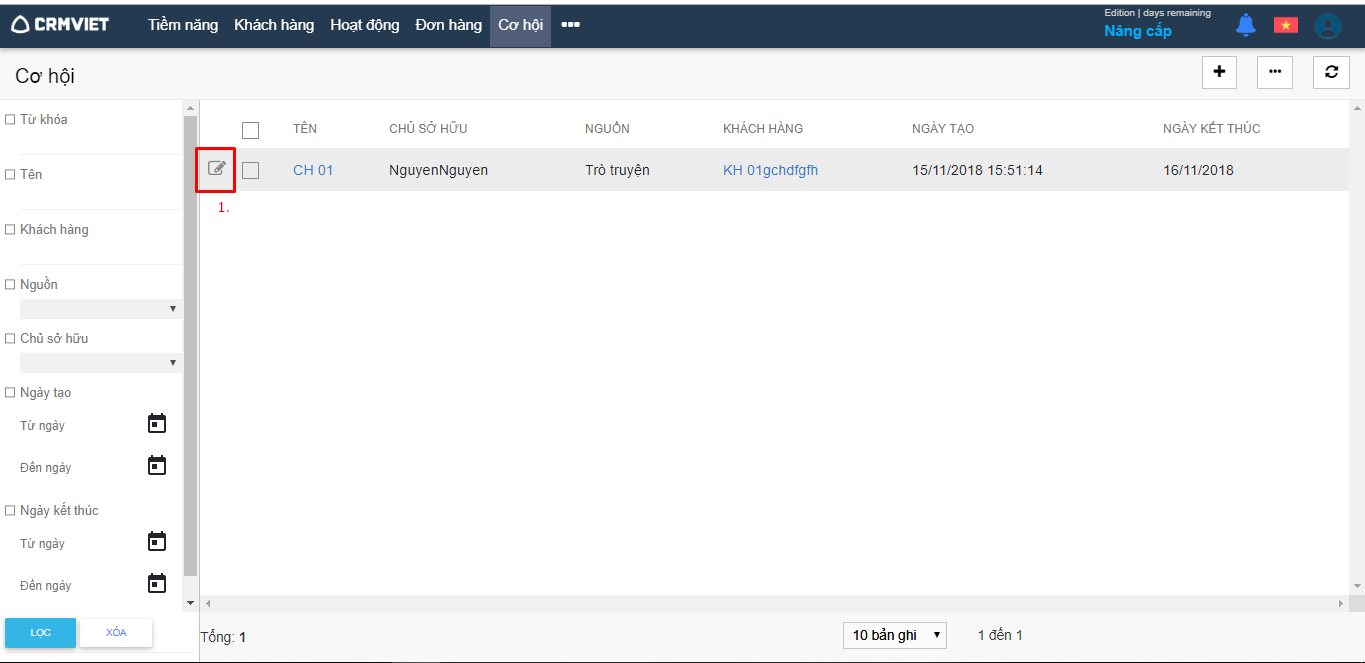Open the three-dots actions button below header
The width and height of the screenshot is (1365, 663).
pos(1275,72)
